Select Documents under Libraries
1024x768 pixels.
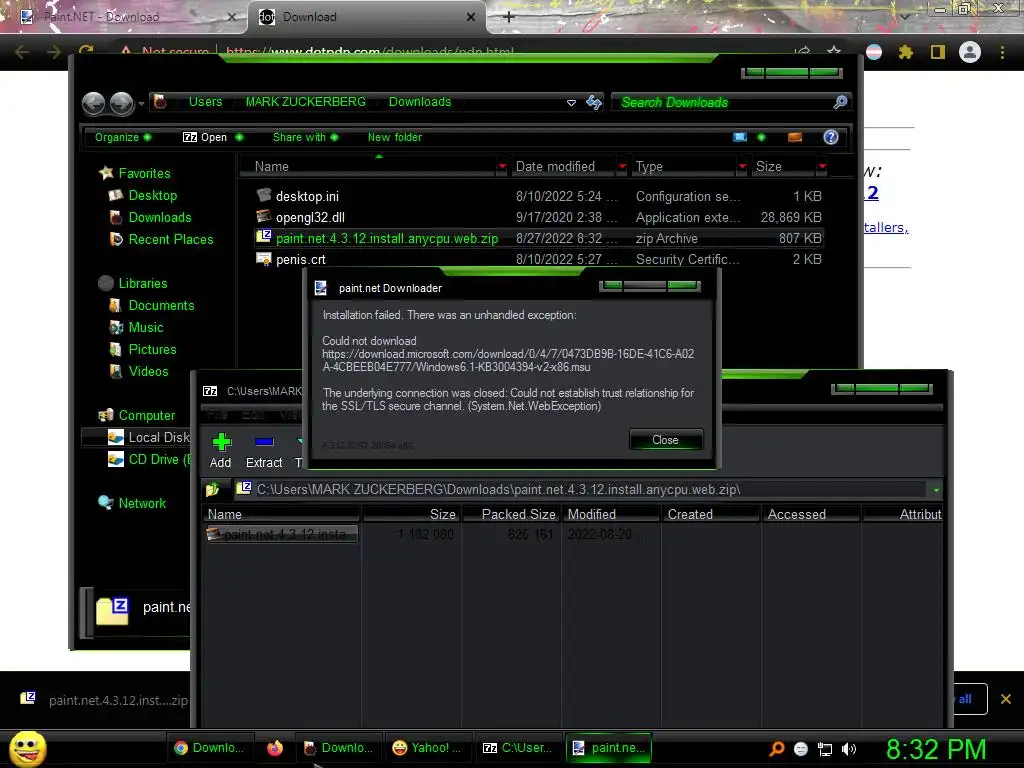pos(161,306)
